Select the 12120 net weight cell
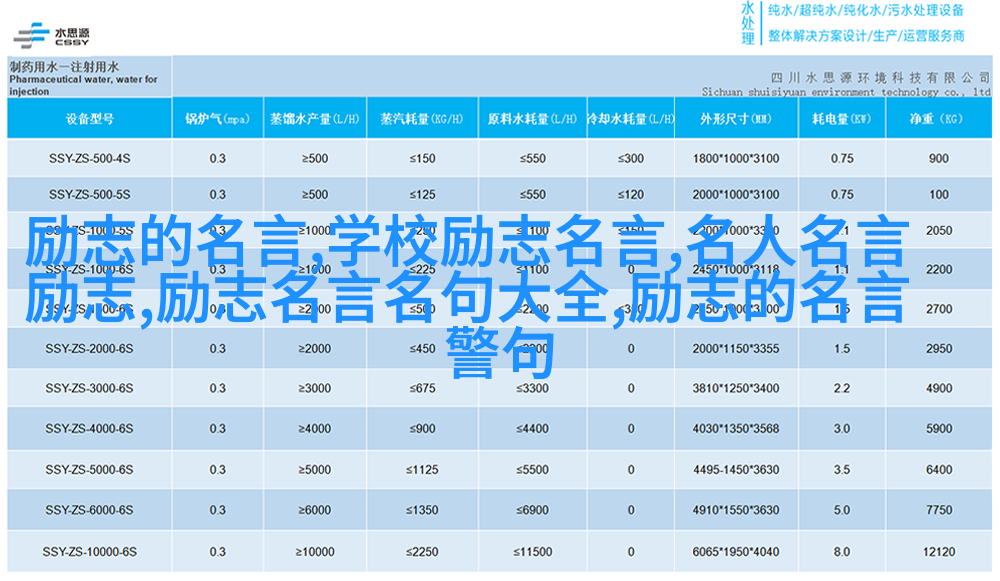Viewport: 1000px width, 581px height. pyautogui.click(x=938, y=551)
